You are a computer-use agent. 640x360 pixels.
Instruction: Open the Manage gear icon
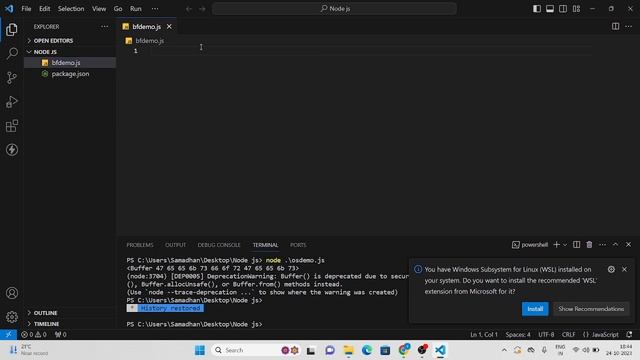pos(12,317)
